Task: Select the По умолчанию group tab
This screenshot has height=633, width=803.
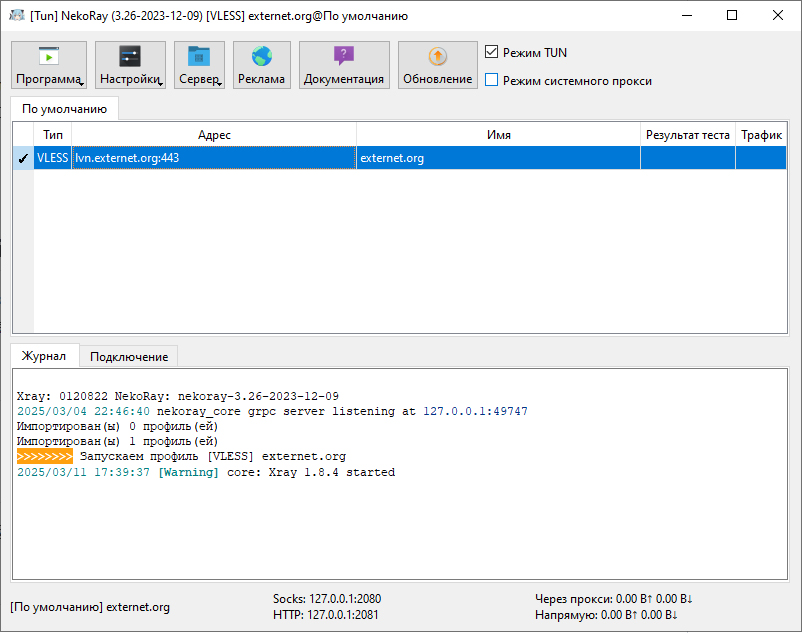Action: pos(64,108)
